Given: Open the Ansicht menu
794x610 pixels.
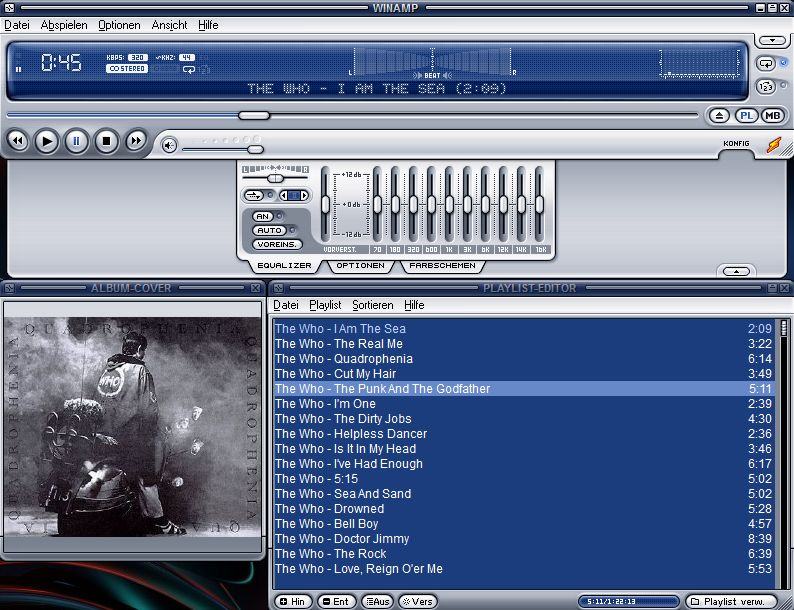Looking at the screenshot, I should pos(169,25).
